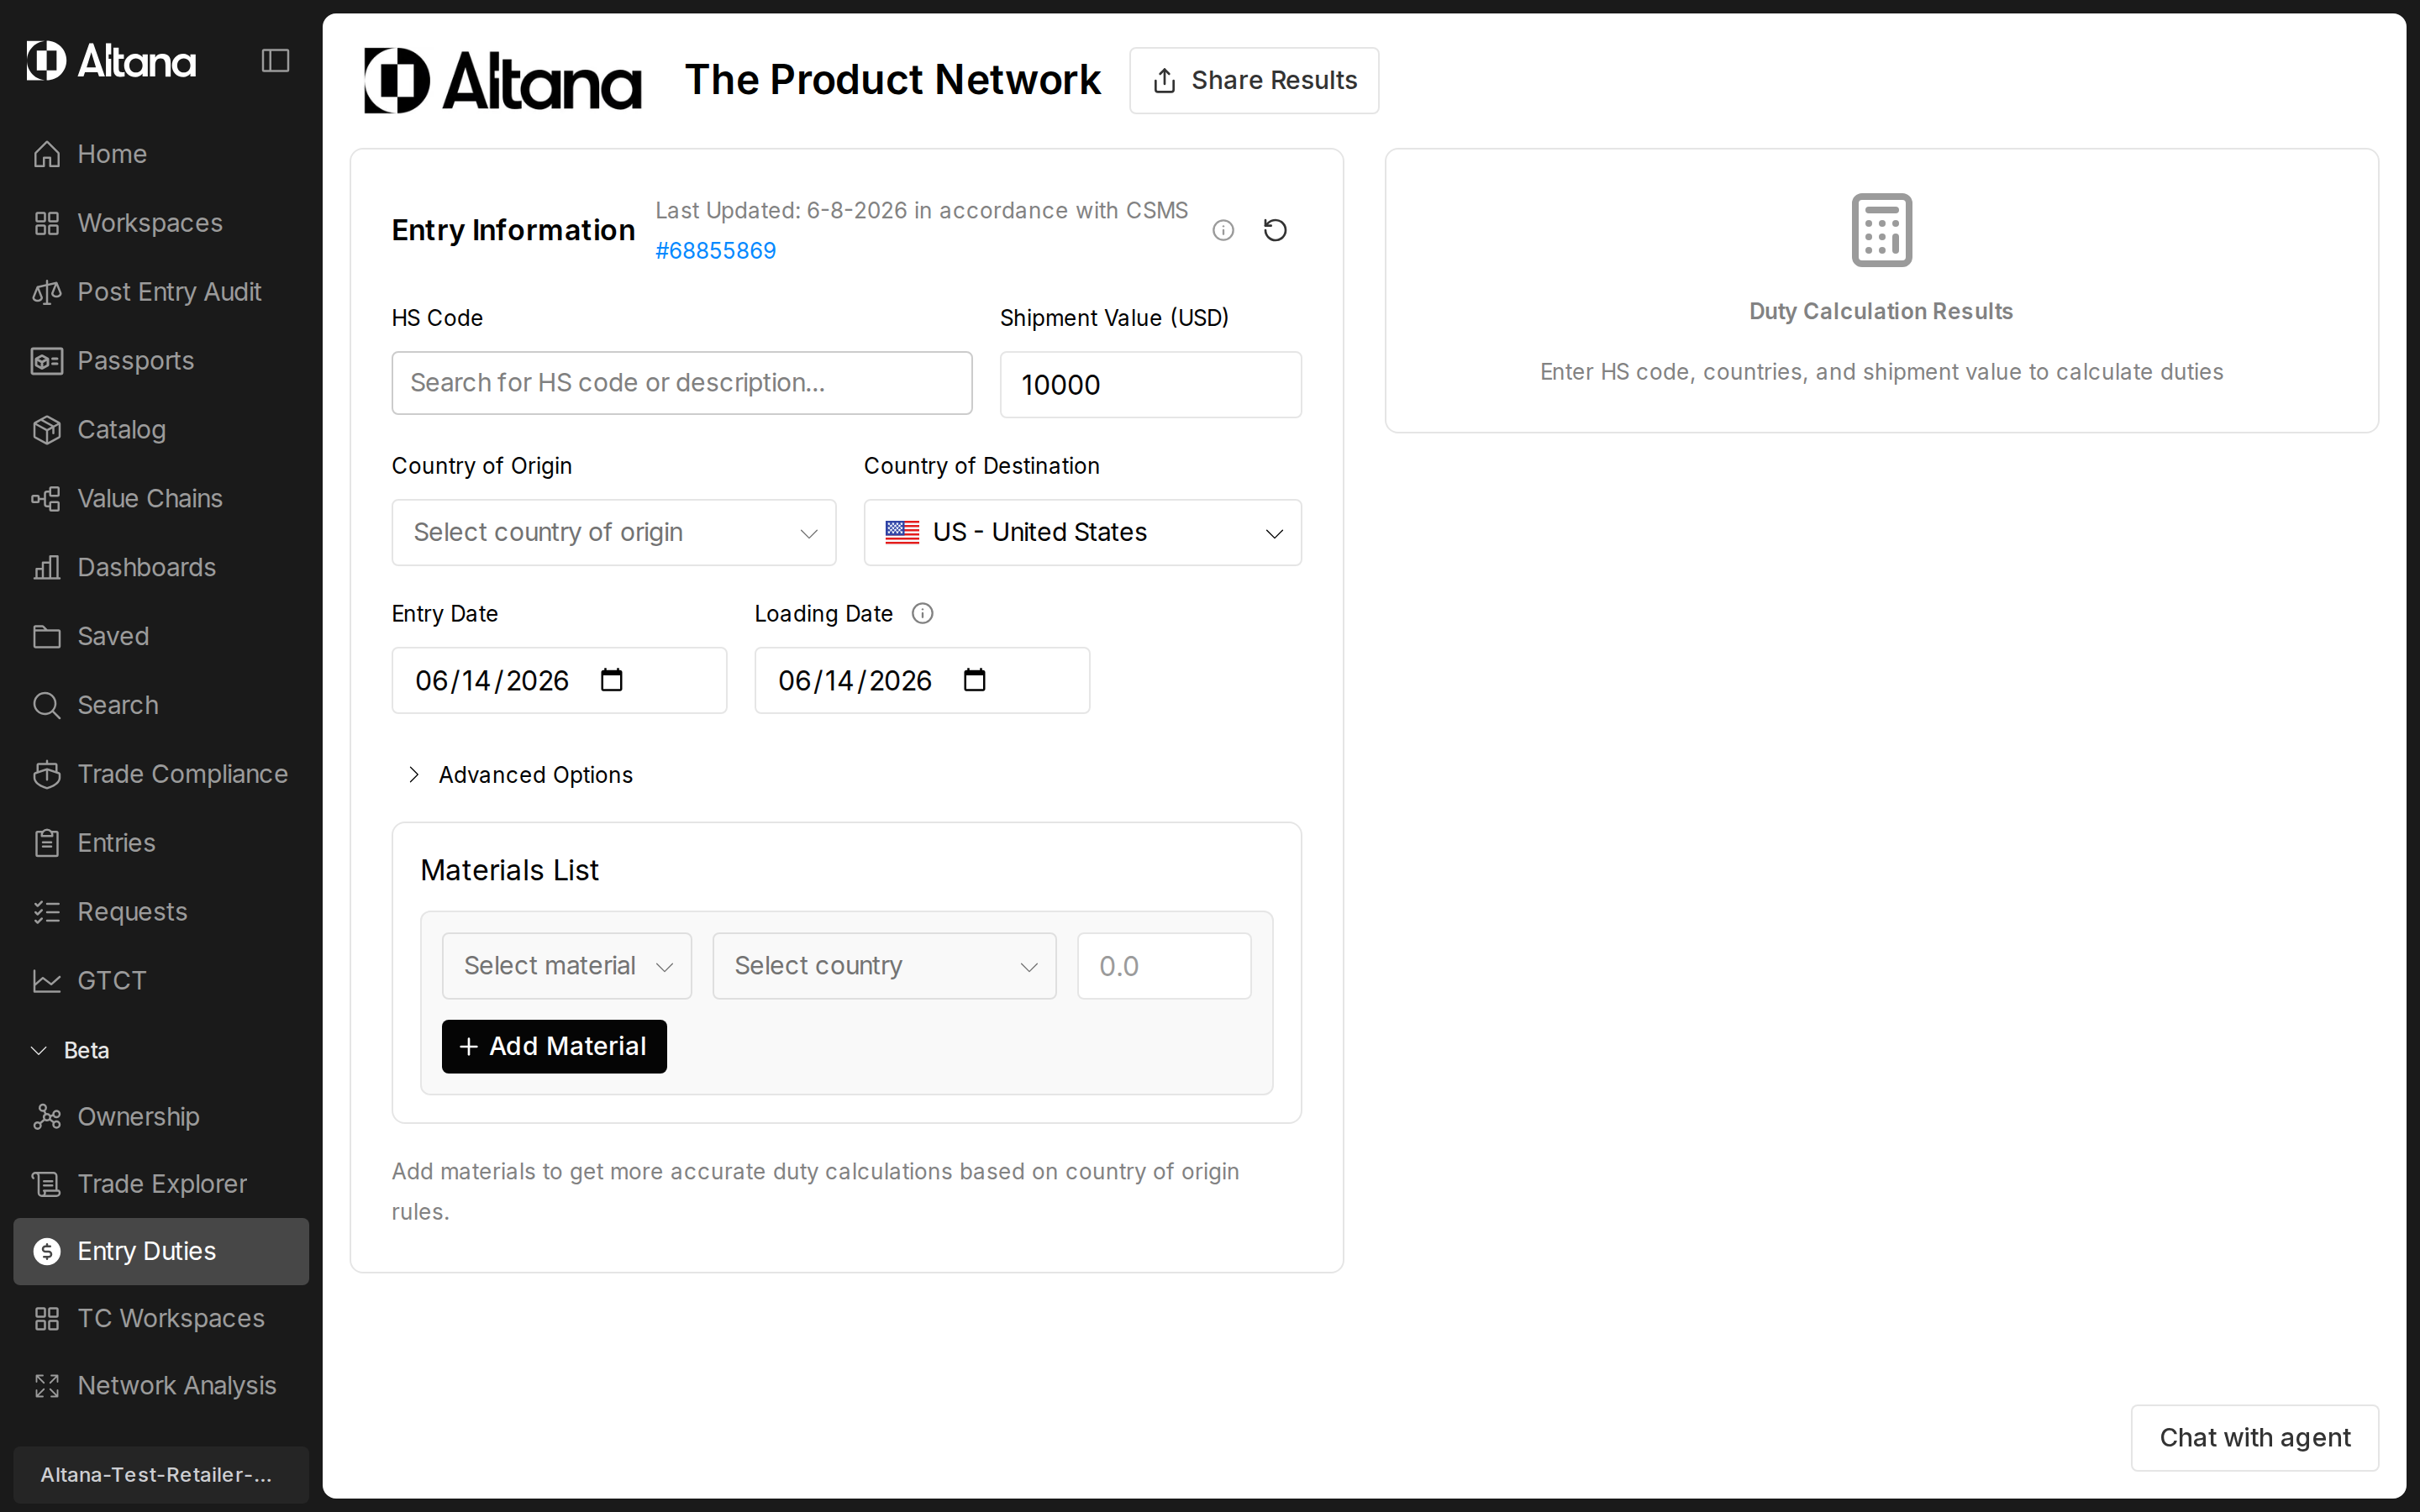Click the HS Code search field
The height and width of the screenshot is (1512, 2420).
[682, 383]
